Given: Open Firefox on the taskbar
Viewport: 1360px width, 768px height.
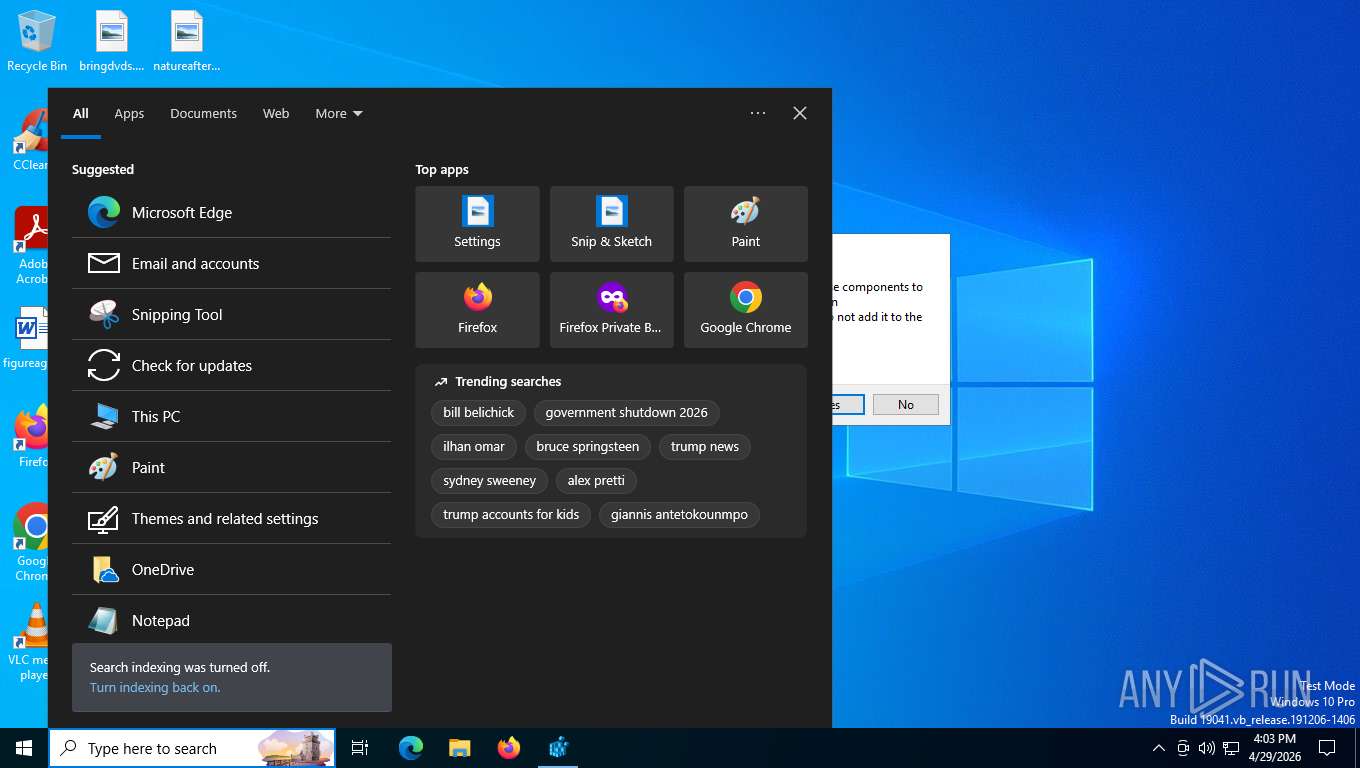Looking at the screenshot, I should (x=509, y=748).
